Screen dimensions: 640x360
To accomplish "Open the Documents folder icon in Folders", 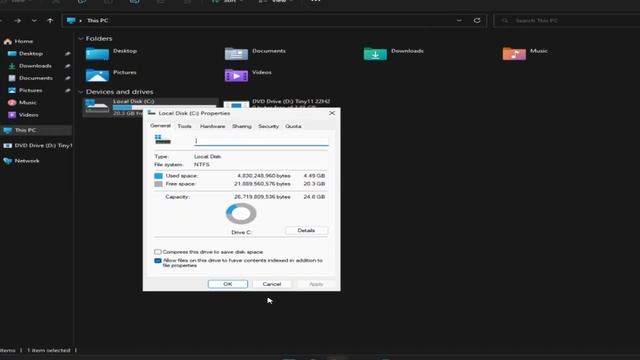I will tap(236, 54).
